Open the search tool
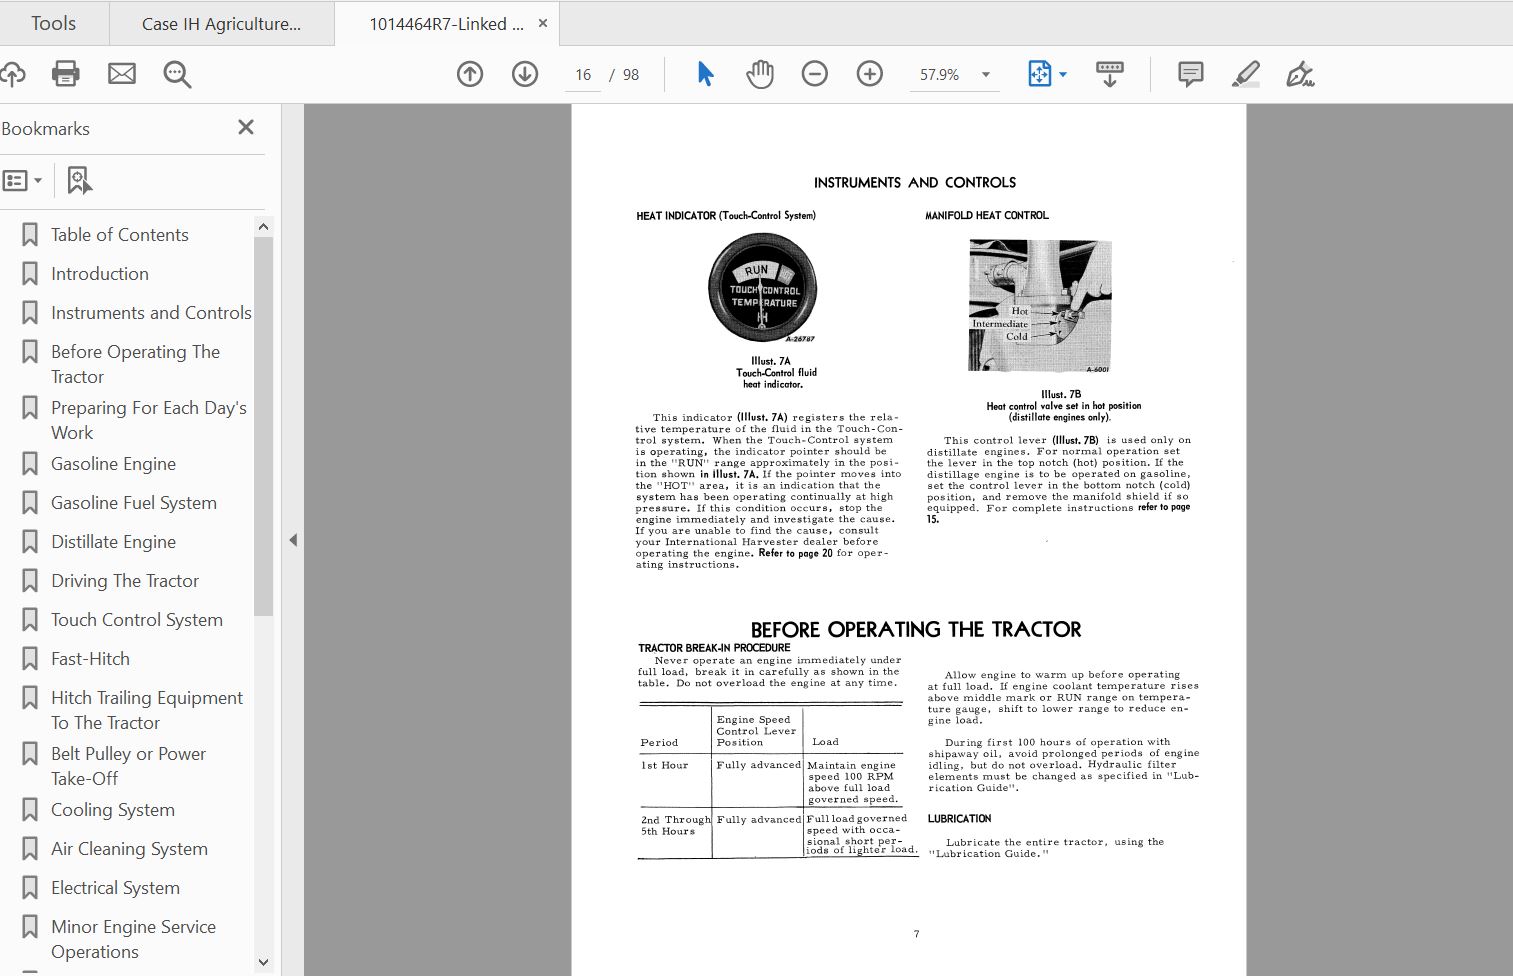The image size is (1513, 976). 177,73
